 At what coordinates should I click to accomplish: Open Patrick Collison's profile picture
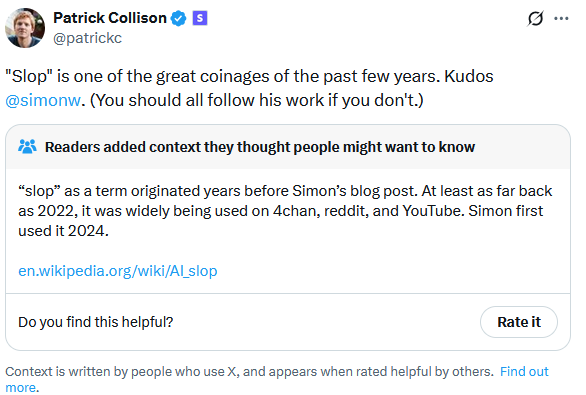coord(25,28)
